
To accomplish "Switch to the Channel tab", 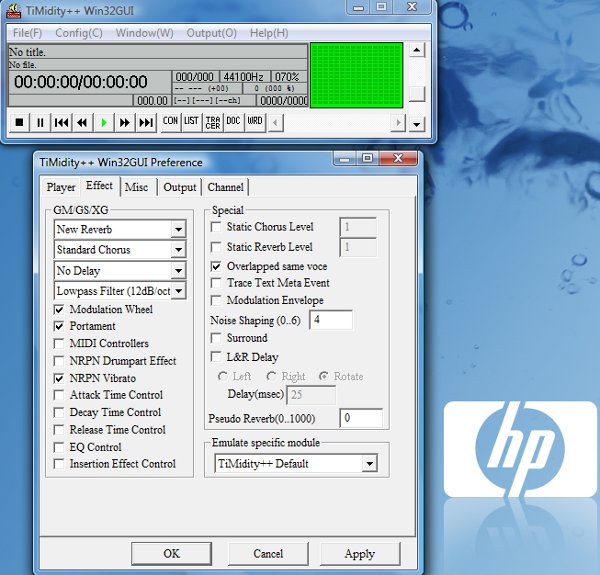I will pyautogui.click(x=225, y=187).
